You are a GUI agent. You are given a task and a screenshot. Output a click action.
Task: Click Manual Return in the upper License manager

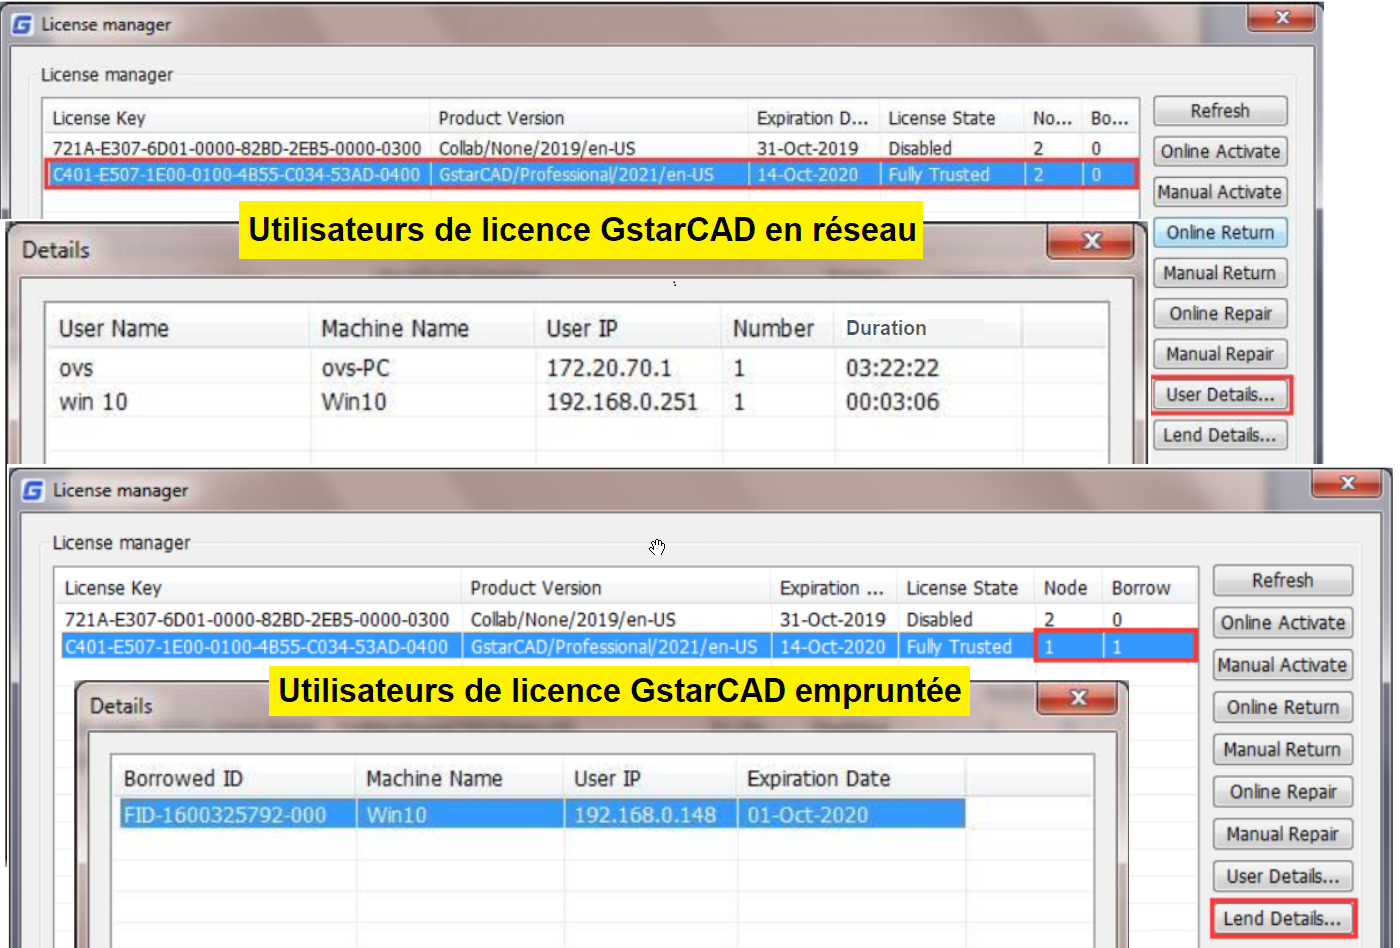pos(1220,273)
